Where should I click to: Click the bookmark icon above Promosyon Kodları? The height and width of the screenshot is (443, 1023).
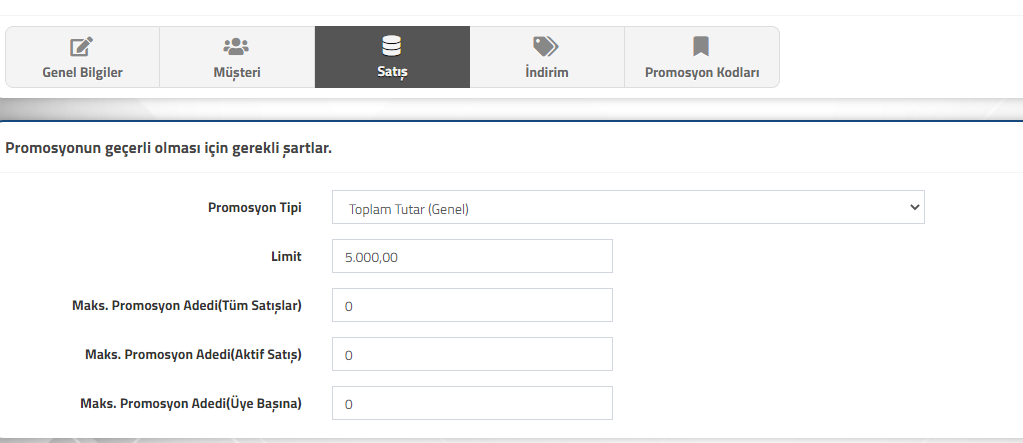click(x=701, y=46)
